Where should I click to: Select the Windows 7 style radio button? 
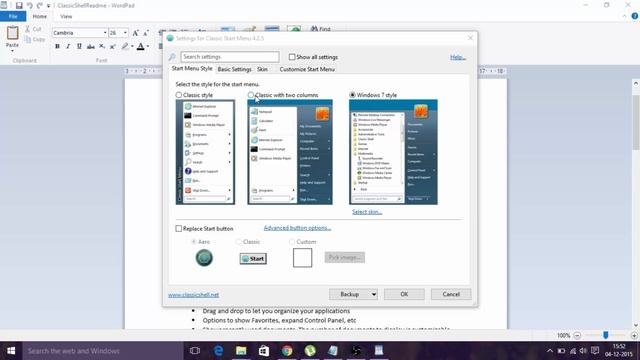click(x=352, y=95)
